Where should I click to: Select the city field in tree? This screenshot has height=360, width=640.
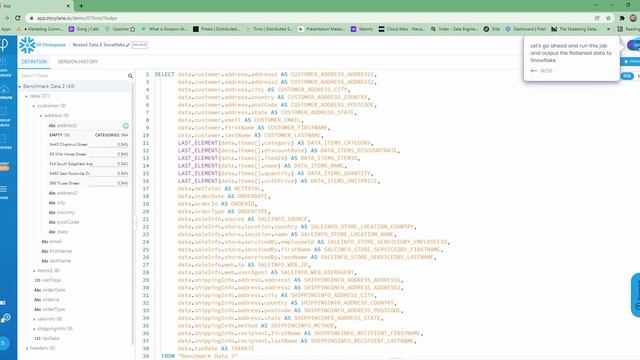(x=57, y=203)
